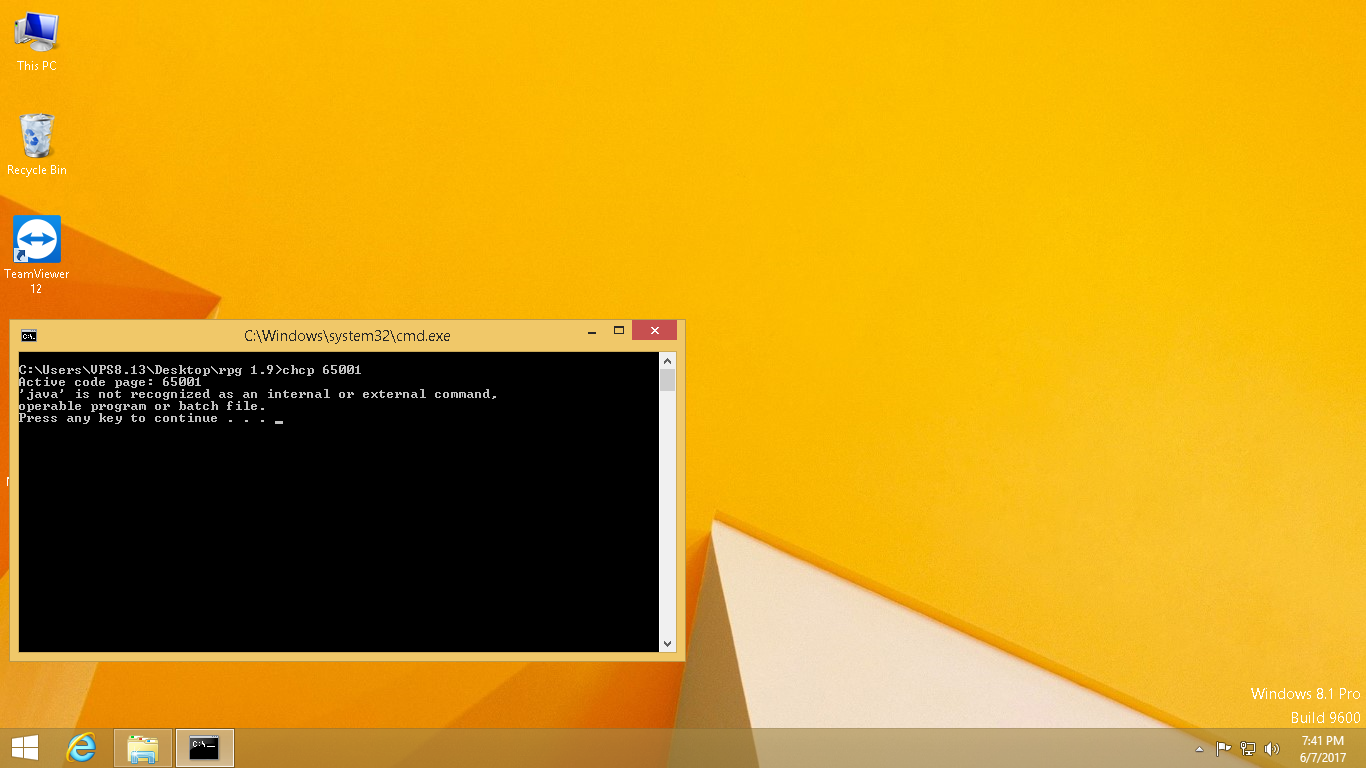The height and width of the screenshot is (768, 1366).
Task: Click the console vertical scrollbar thumb
Action: pos(667,380)
